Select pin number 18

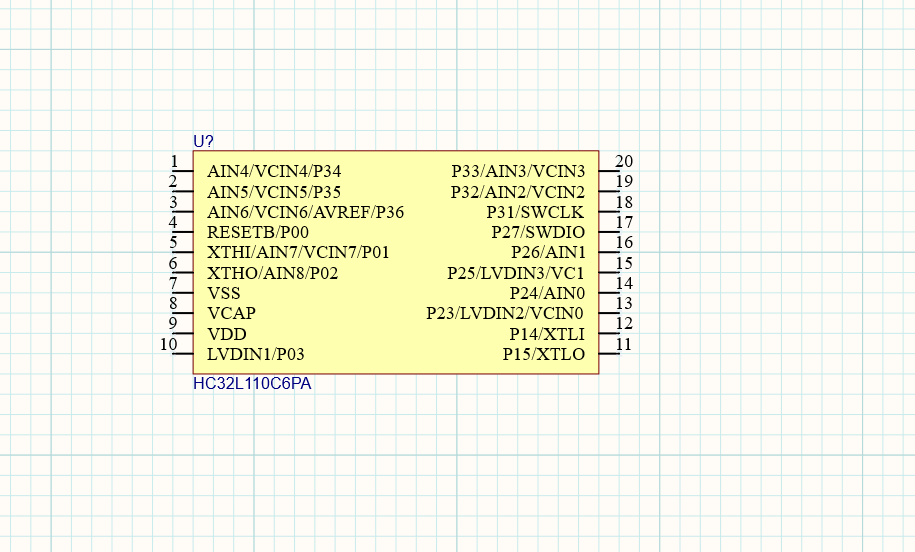tap(624, 202)
